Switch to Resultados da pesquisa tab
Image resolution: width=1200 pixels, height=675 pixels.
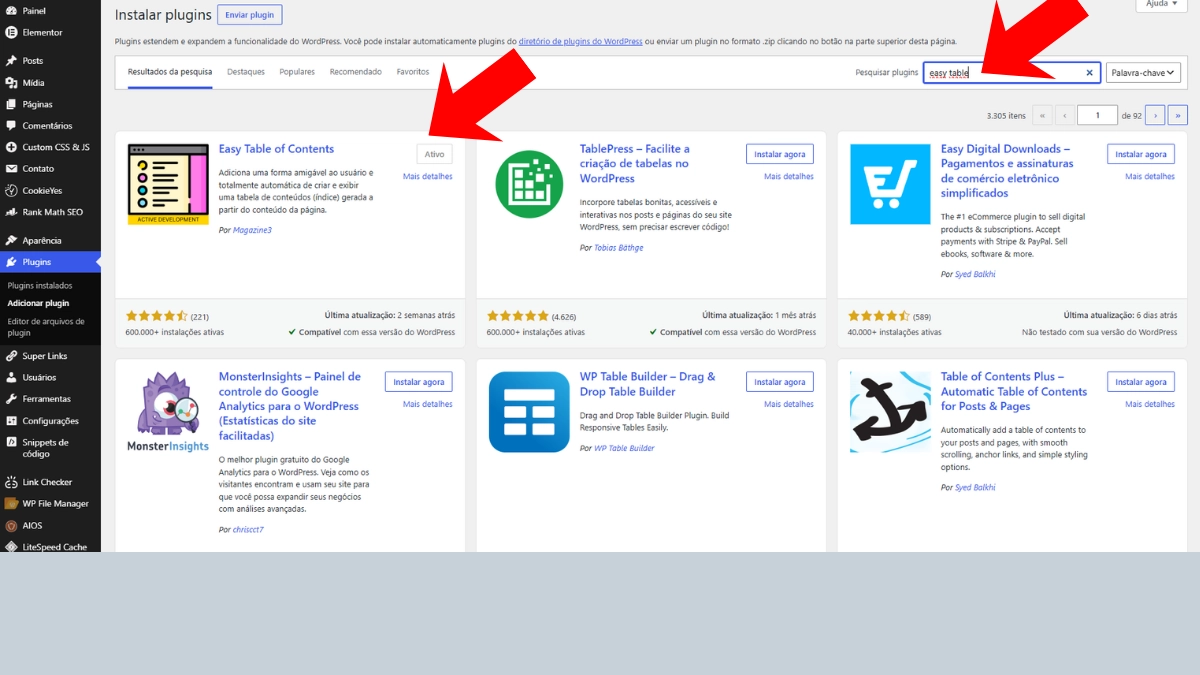click(170, 72)
